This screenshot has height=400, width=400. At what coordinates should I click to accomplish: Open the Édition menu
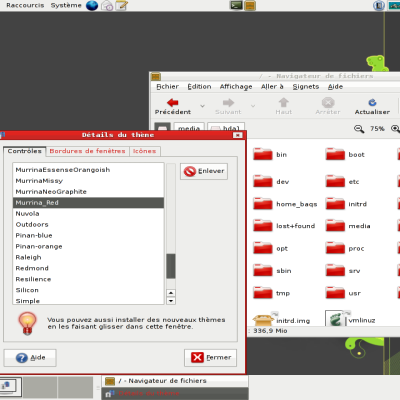(199, 87)
